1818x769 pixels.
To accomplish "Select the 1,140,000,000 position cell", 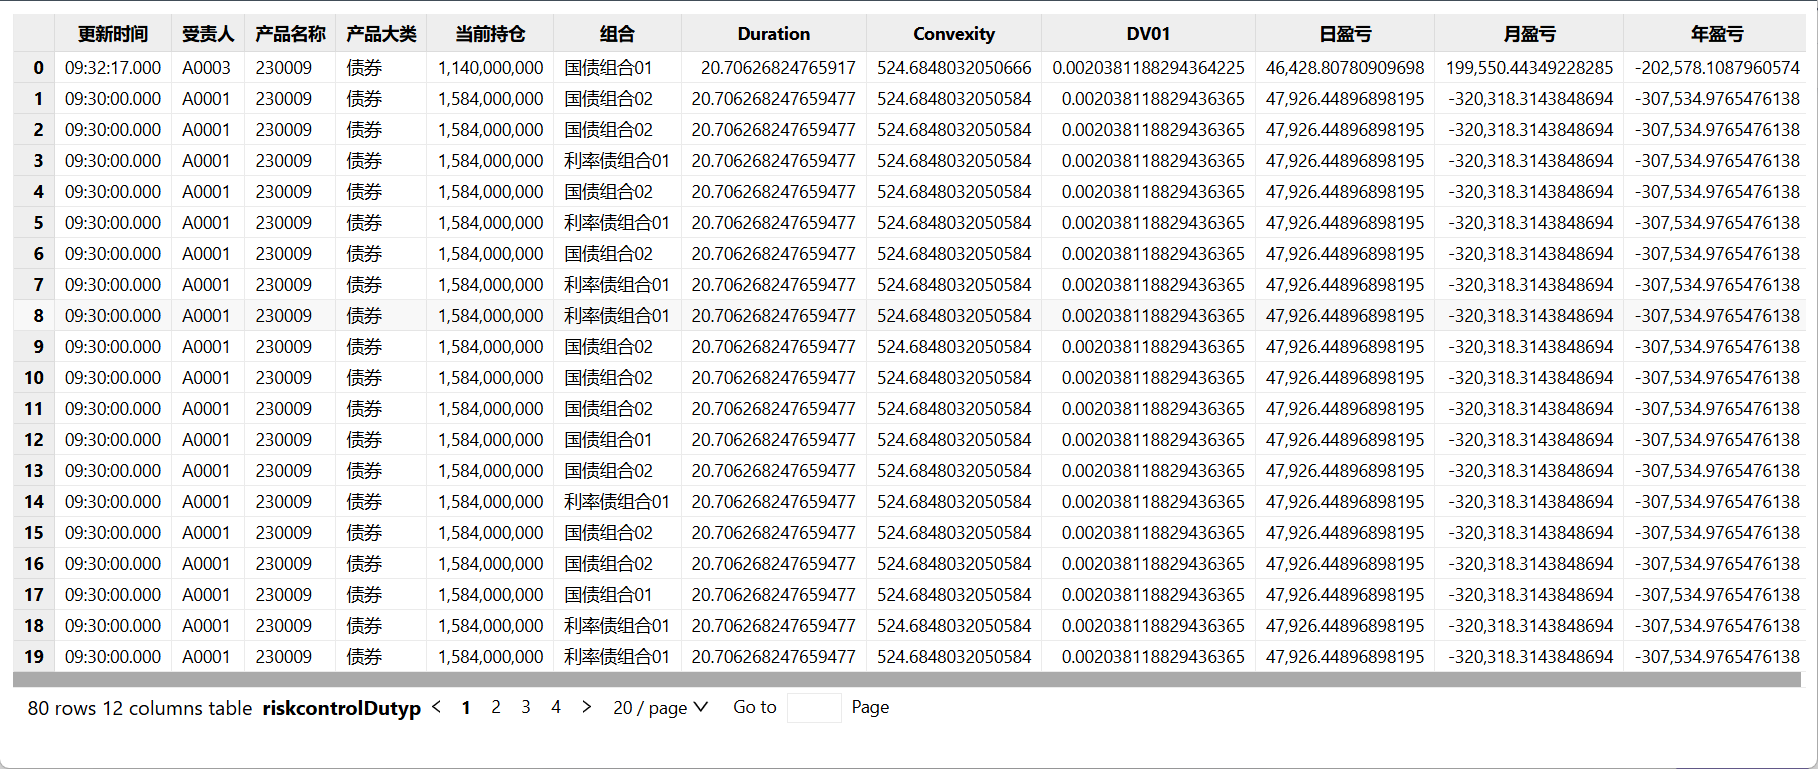I will pyautogui.click(x=490, y=68).
